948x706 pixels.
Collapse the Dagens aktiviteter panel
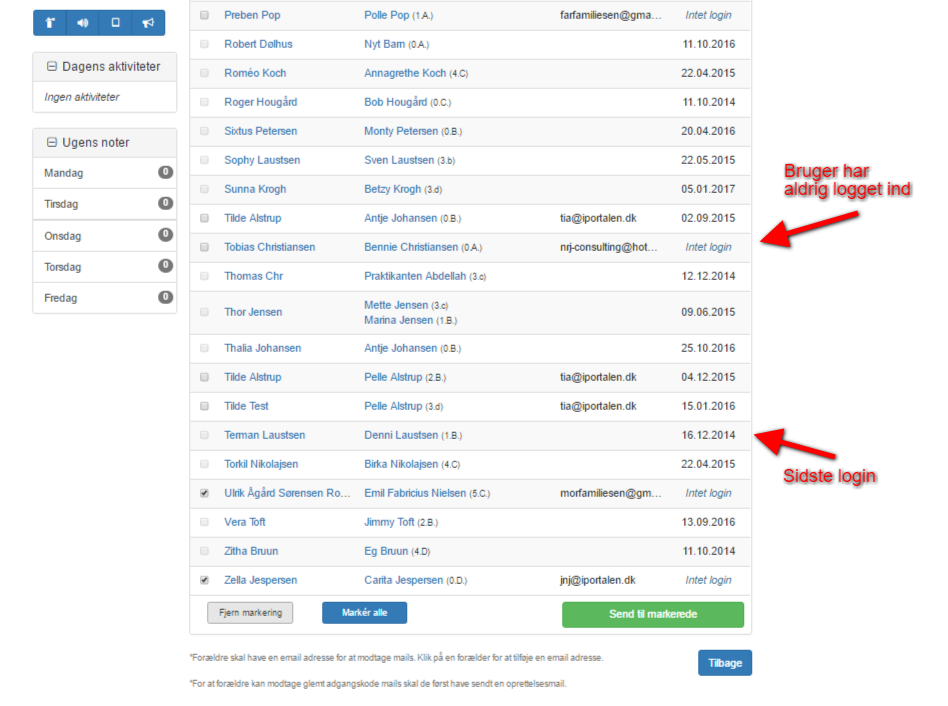[x=52, y=66]
